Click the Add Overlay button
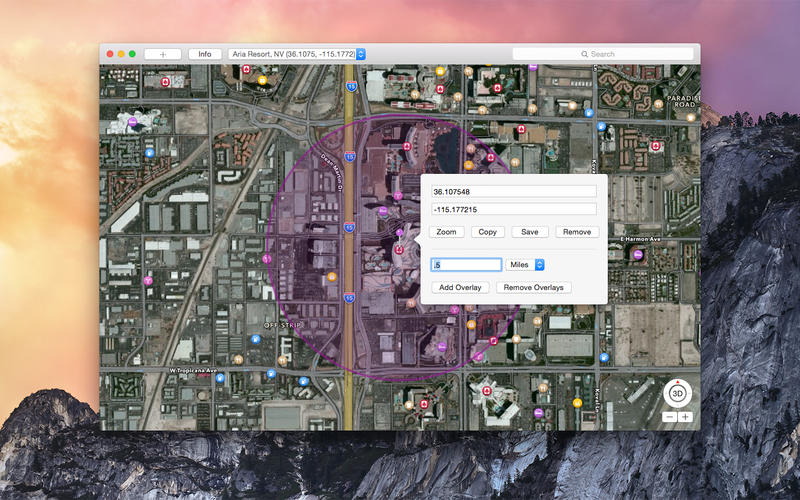The height and width of the screenshot is (500, 800). (460, 287)
